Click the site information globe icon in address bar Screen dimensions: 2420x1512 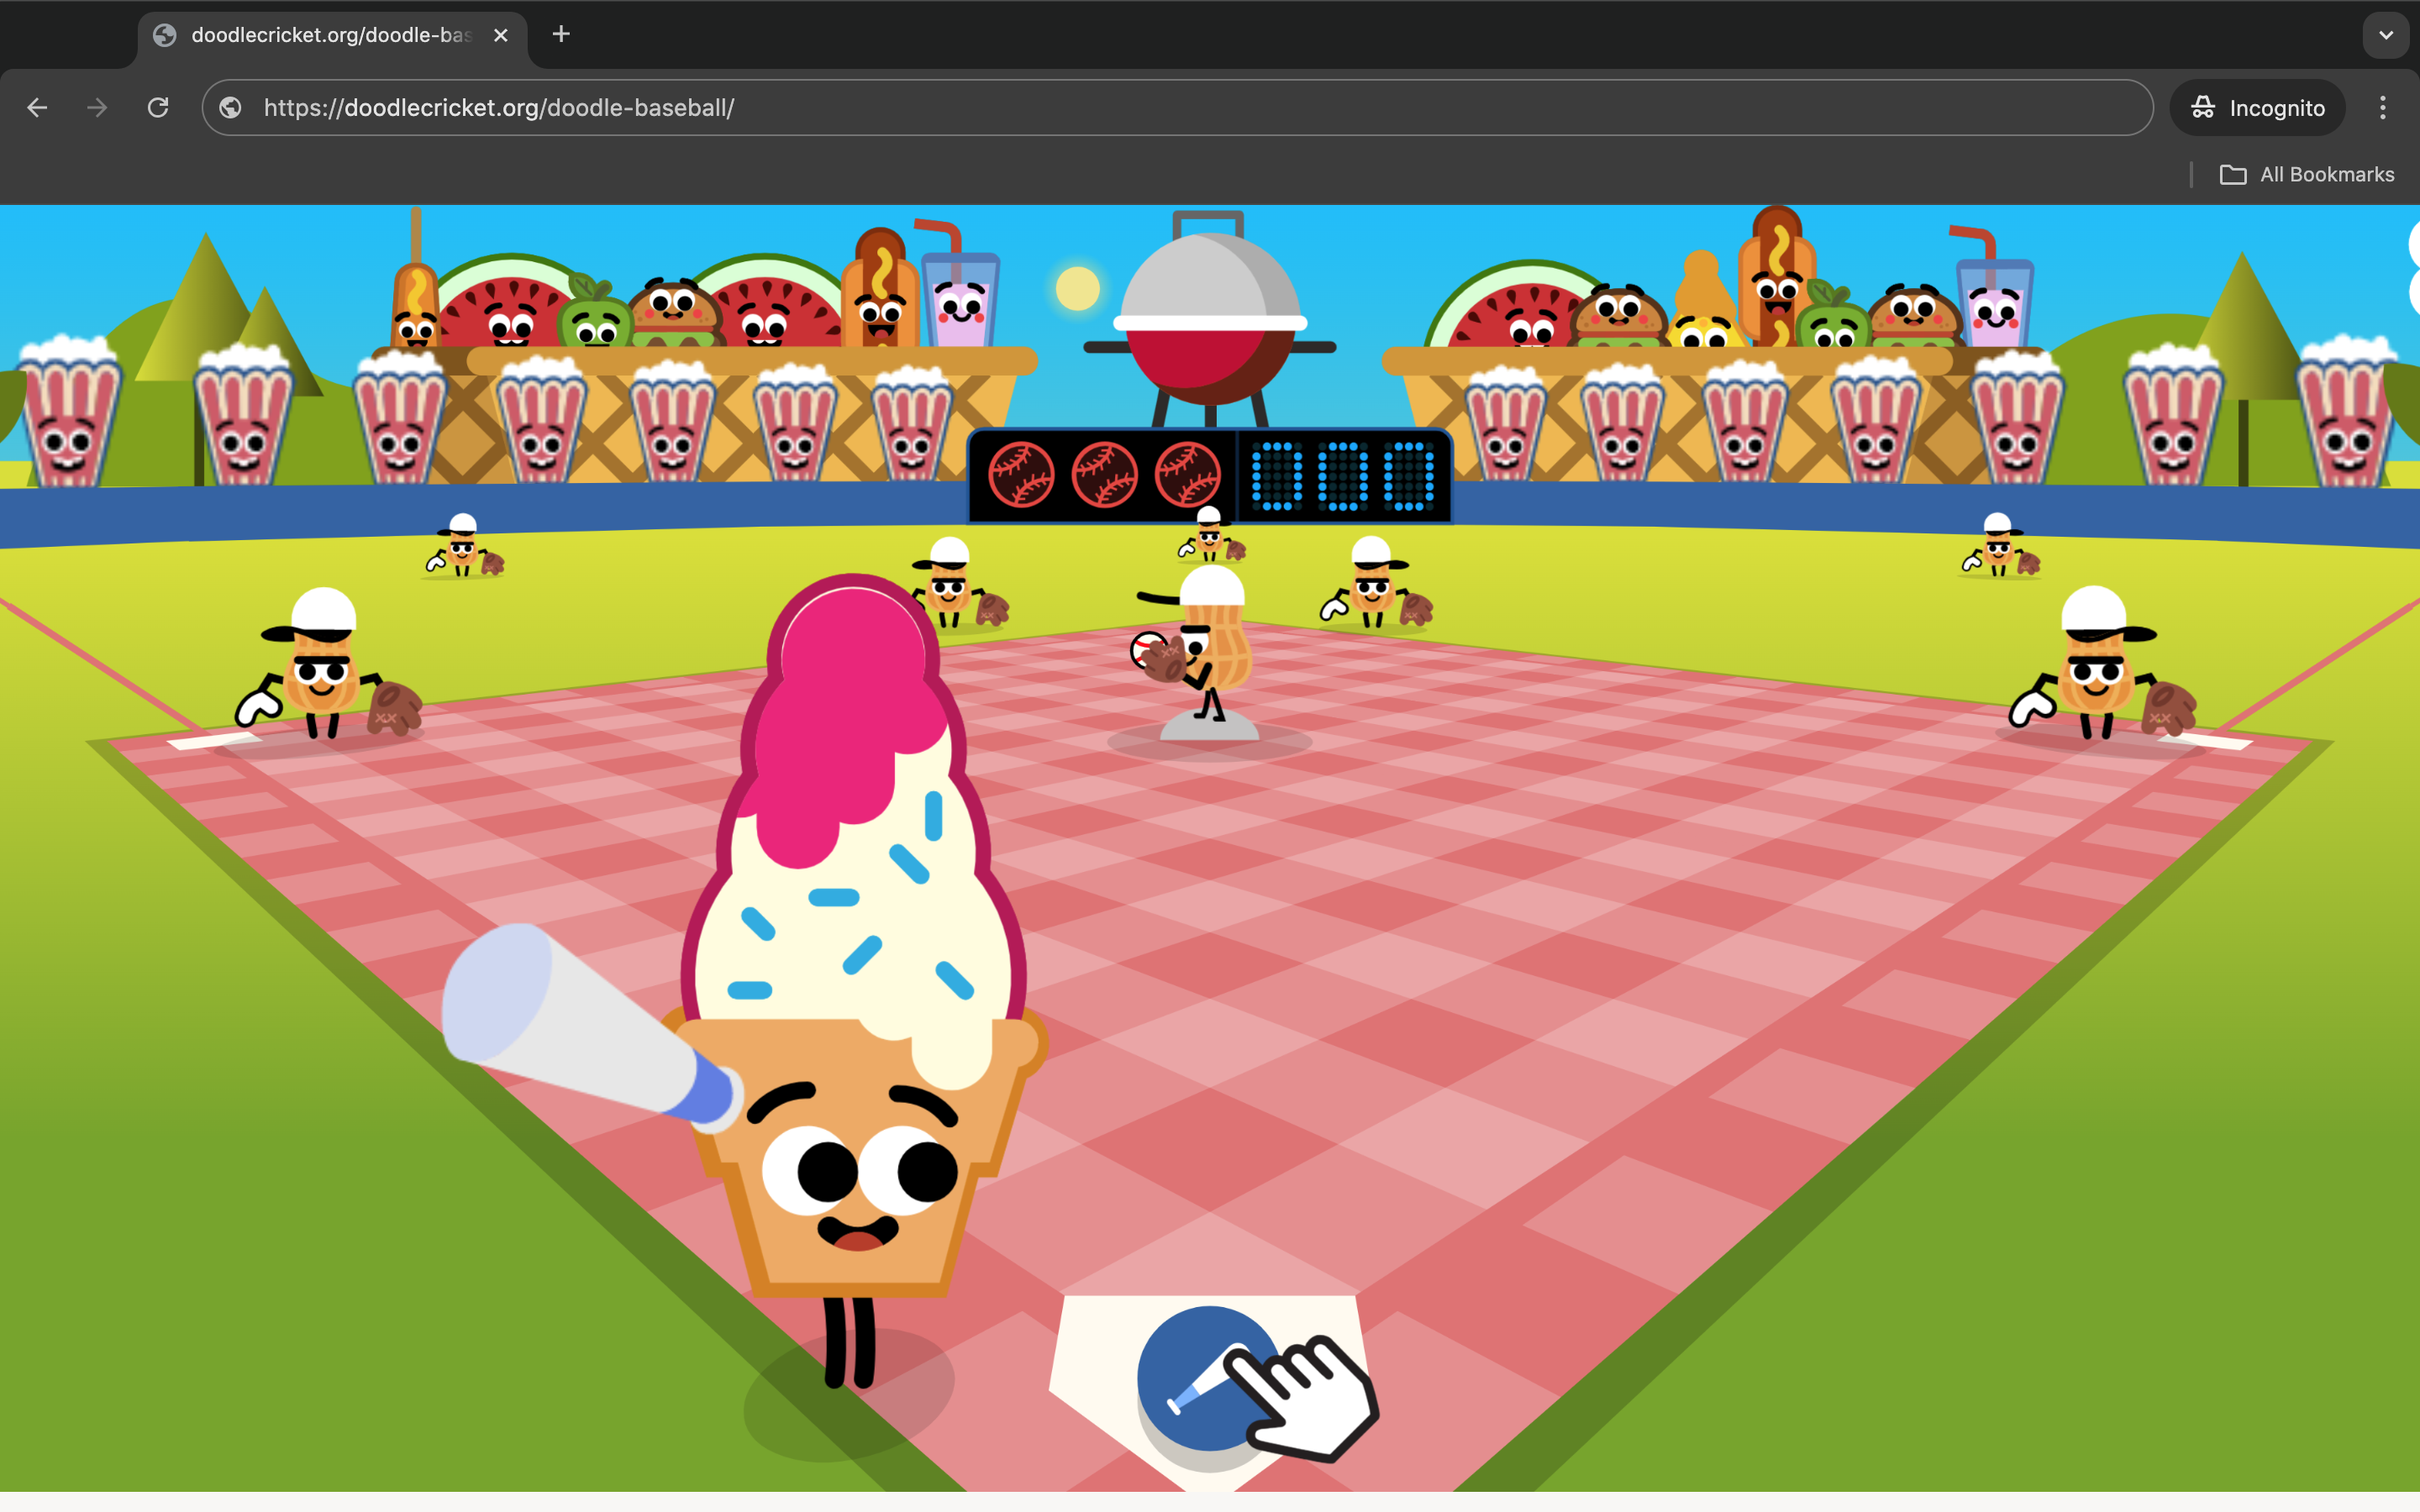(x=230, y=108)
